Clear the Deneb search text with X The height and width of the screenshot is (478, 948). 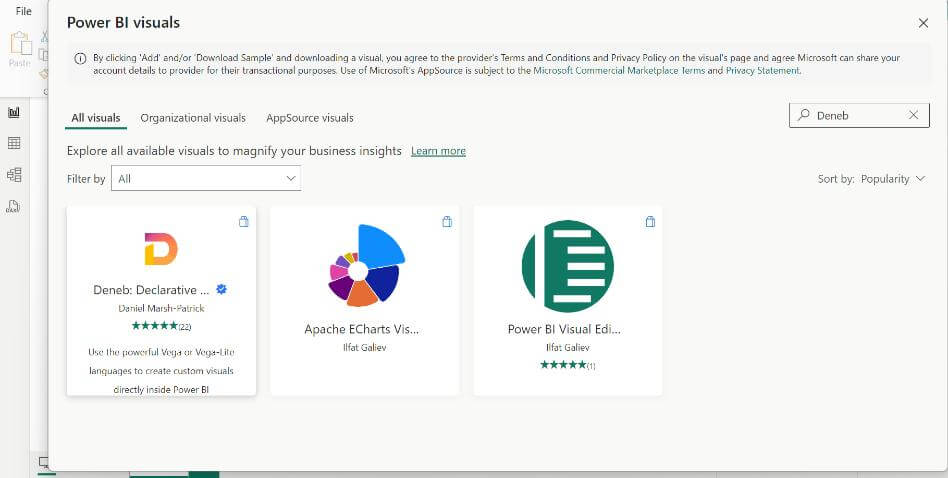point(914,115)
